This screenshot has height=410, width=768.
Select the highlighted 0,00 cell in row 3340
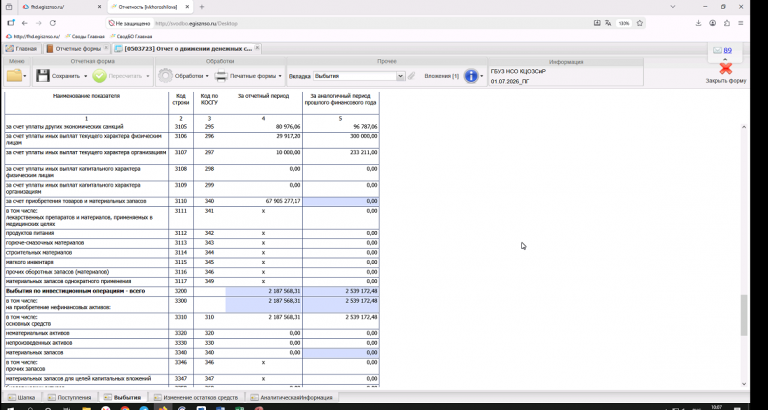(341, 353)
